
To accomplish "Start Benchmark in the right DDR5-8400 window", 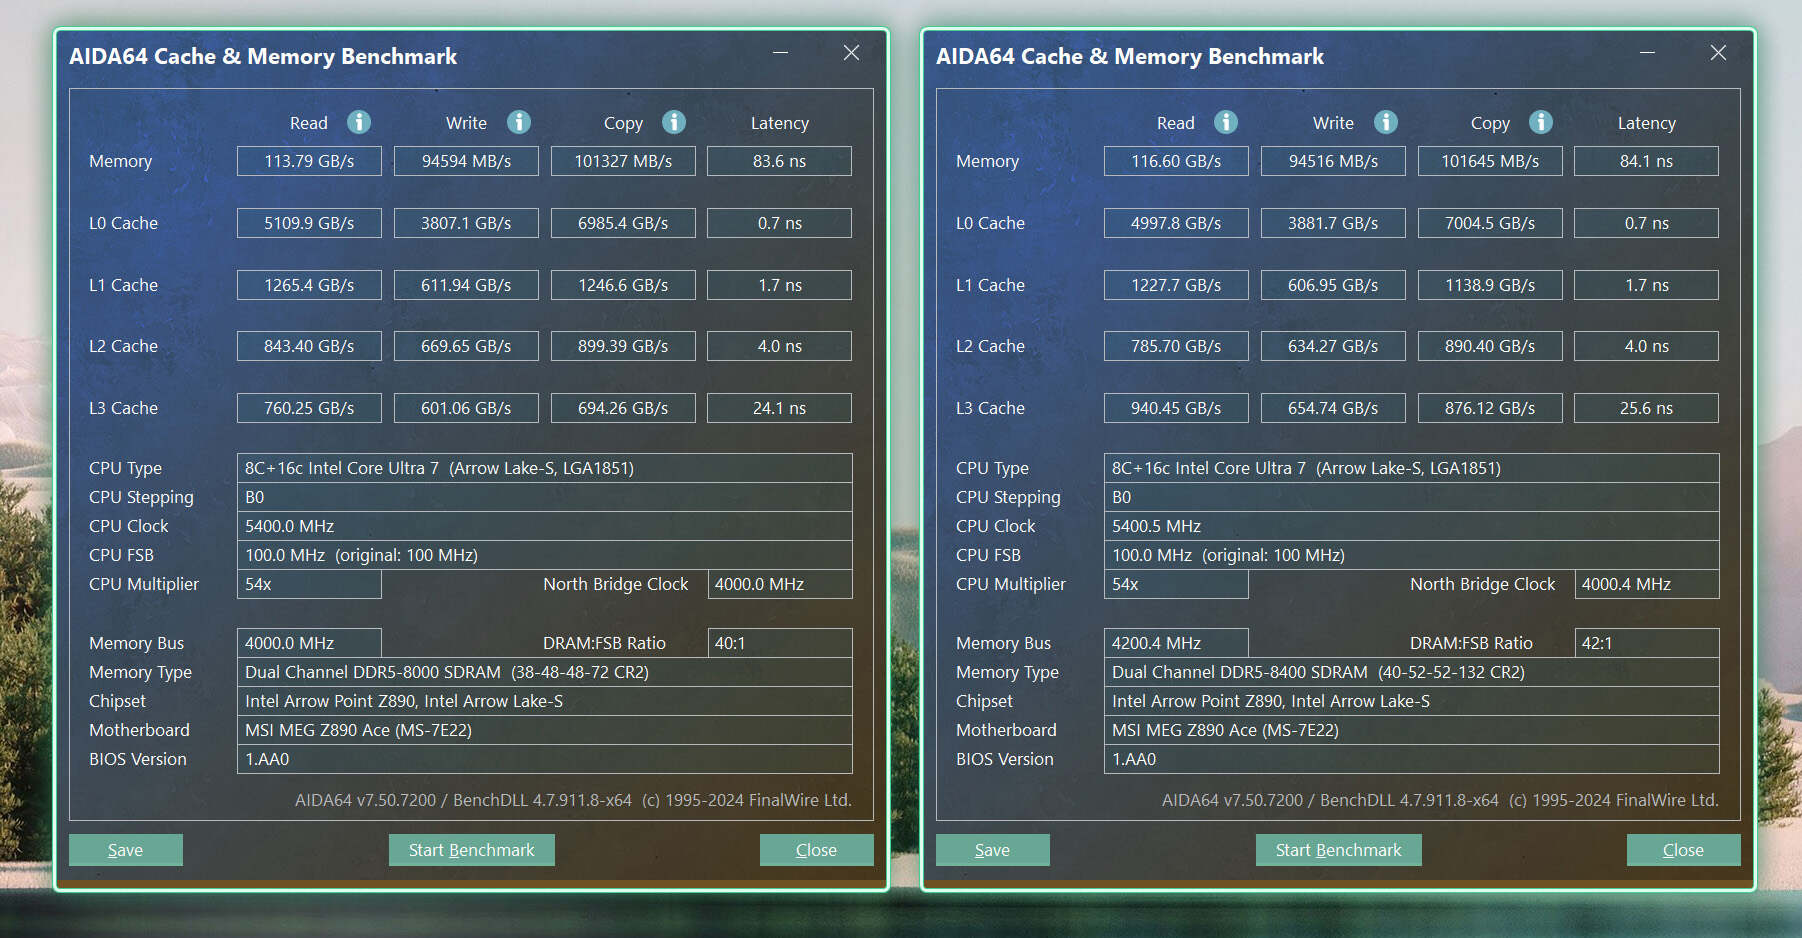I will [1339, 850].
